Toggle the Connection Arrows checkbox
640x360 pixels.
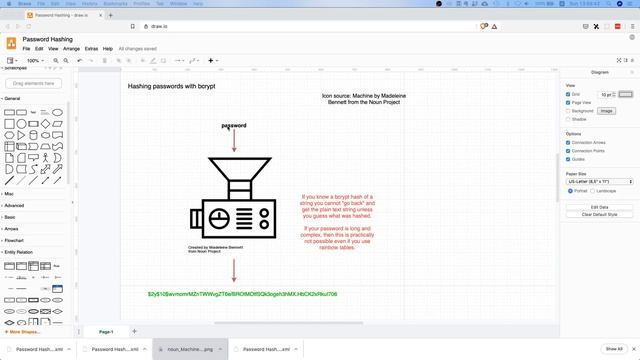(x=568, y=142)
